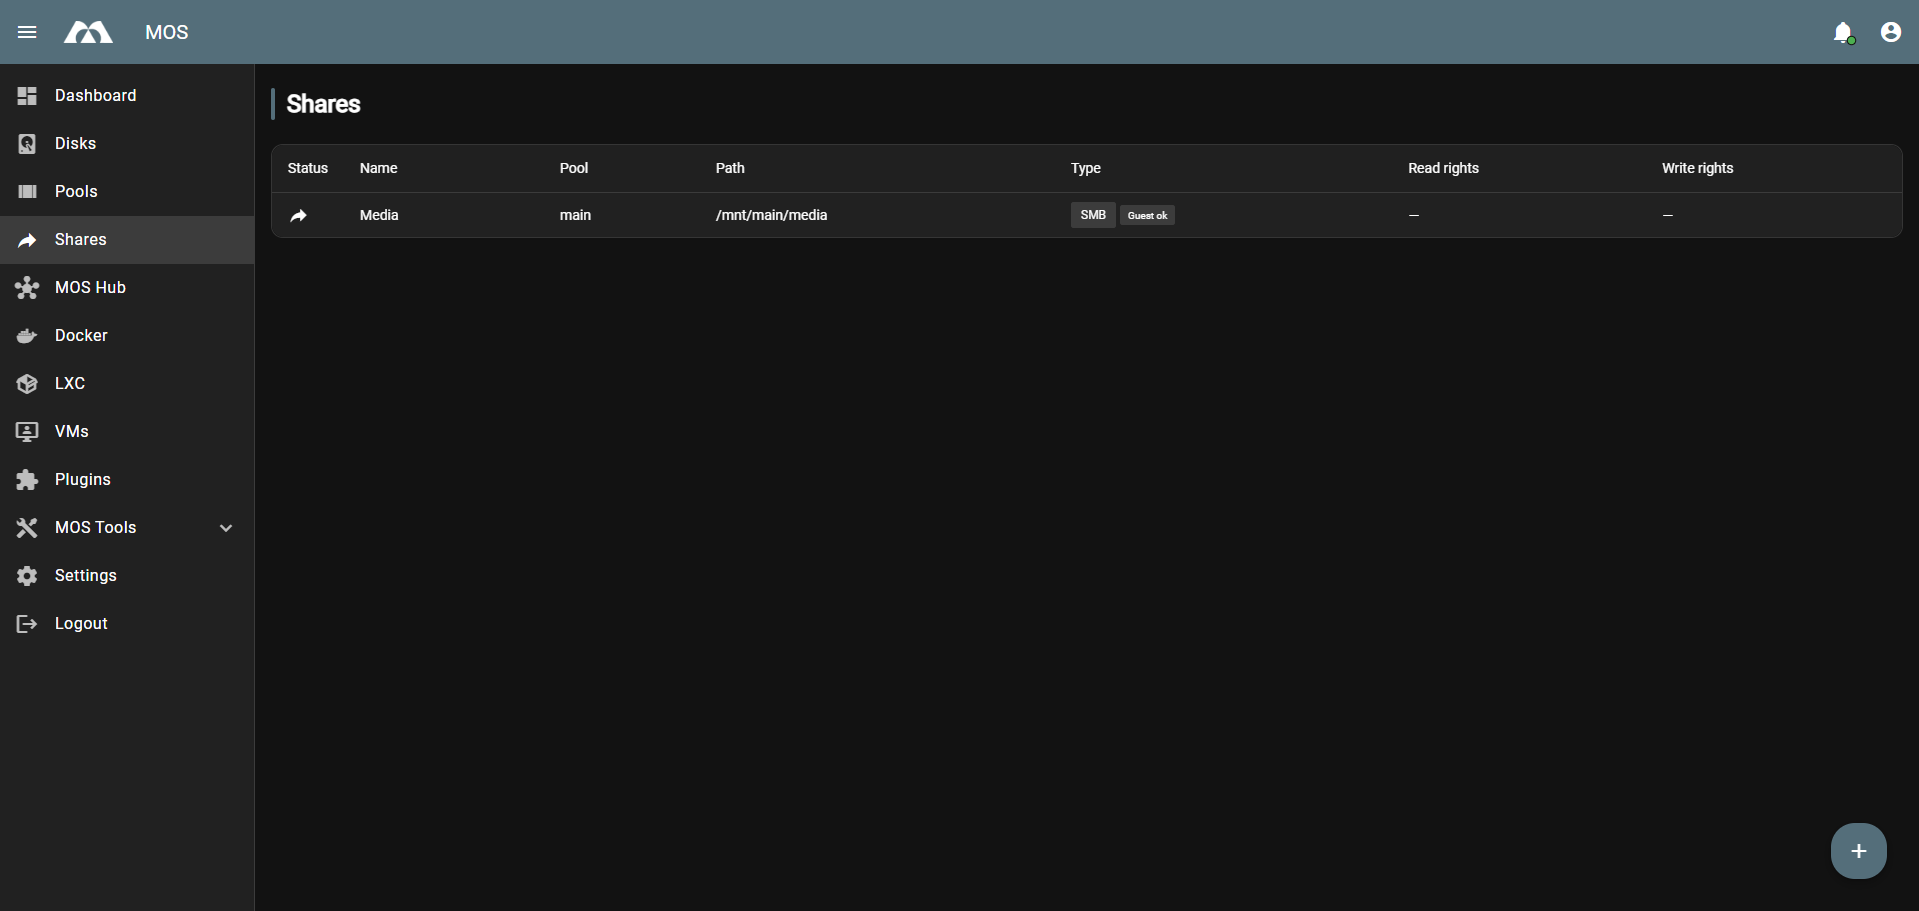
Task: Click the SMB type badge
Action: tap(1092, 215)
